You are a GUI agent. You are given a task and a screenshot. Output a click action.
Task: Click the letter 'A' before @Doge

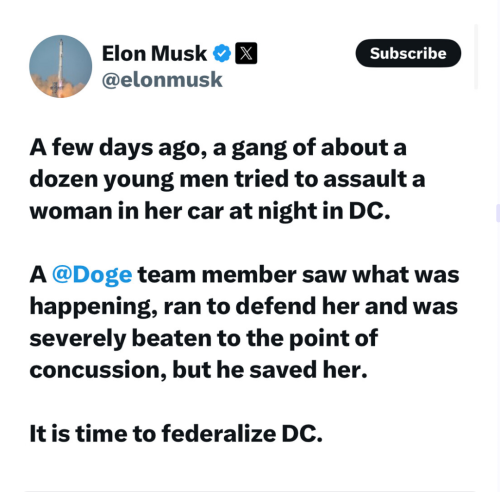click(38, 275)
